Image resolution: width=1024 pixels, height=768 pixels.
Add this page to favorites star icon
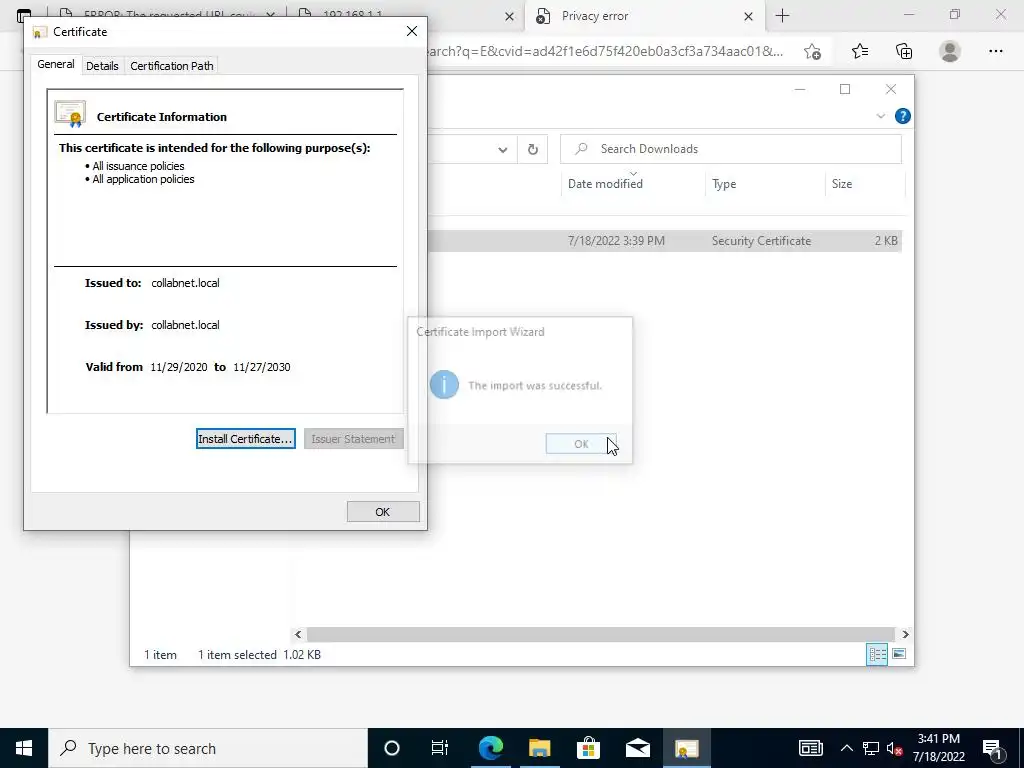click(812, 52)
